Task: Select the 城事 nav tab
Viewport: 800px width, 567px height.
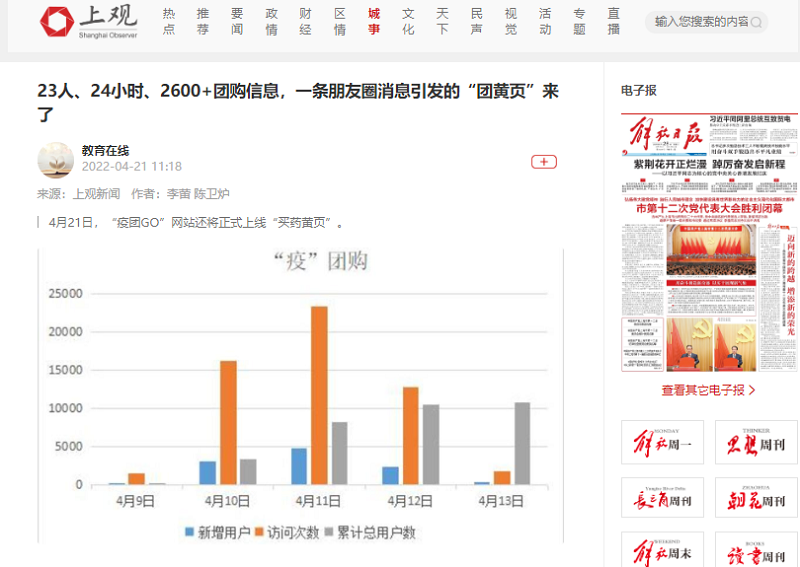Action: point(374,21)
